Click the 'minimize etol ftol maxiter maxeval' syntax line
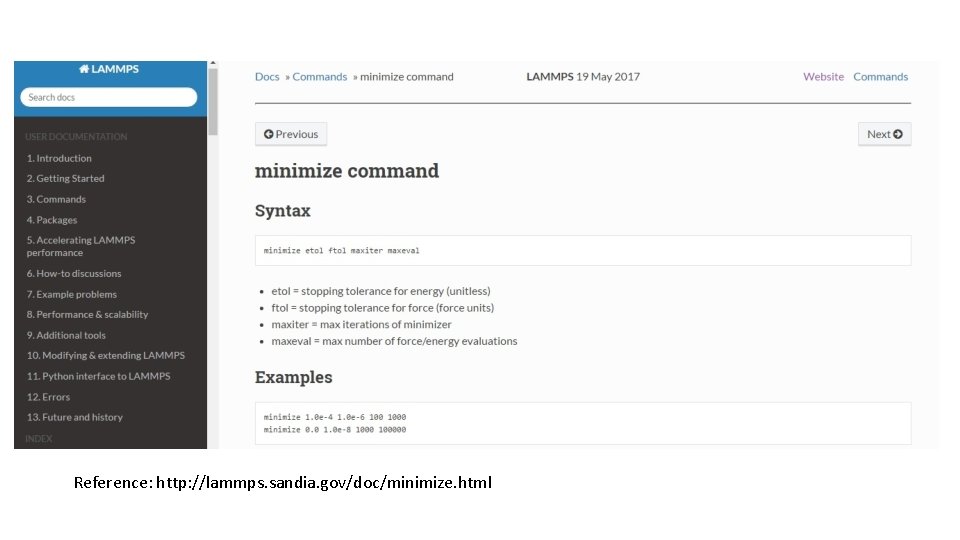 point(342,250)
